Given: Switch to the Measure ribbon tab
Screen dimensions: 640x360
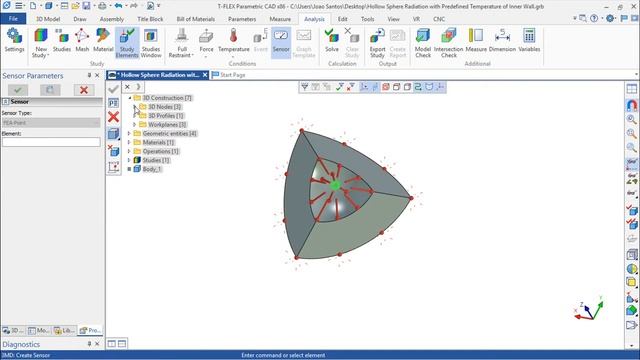Looking at the screenshot, I should [280, 19].
